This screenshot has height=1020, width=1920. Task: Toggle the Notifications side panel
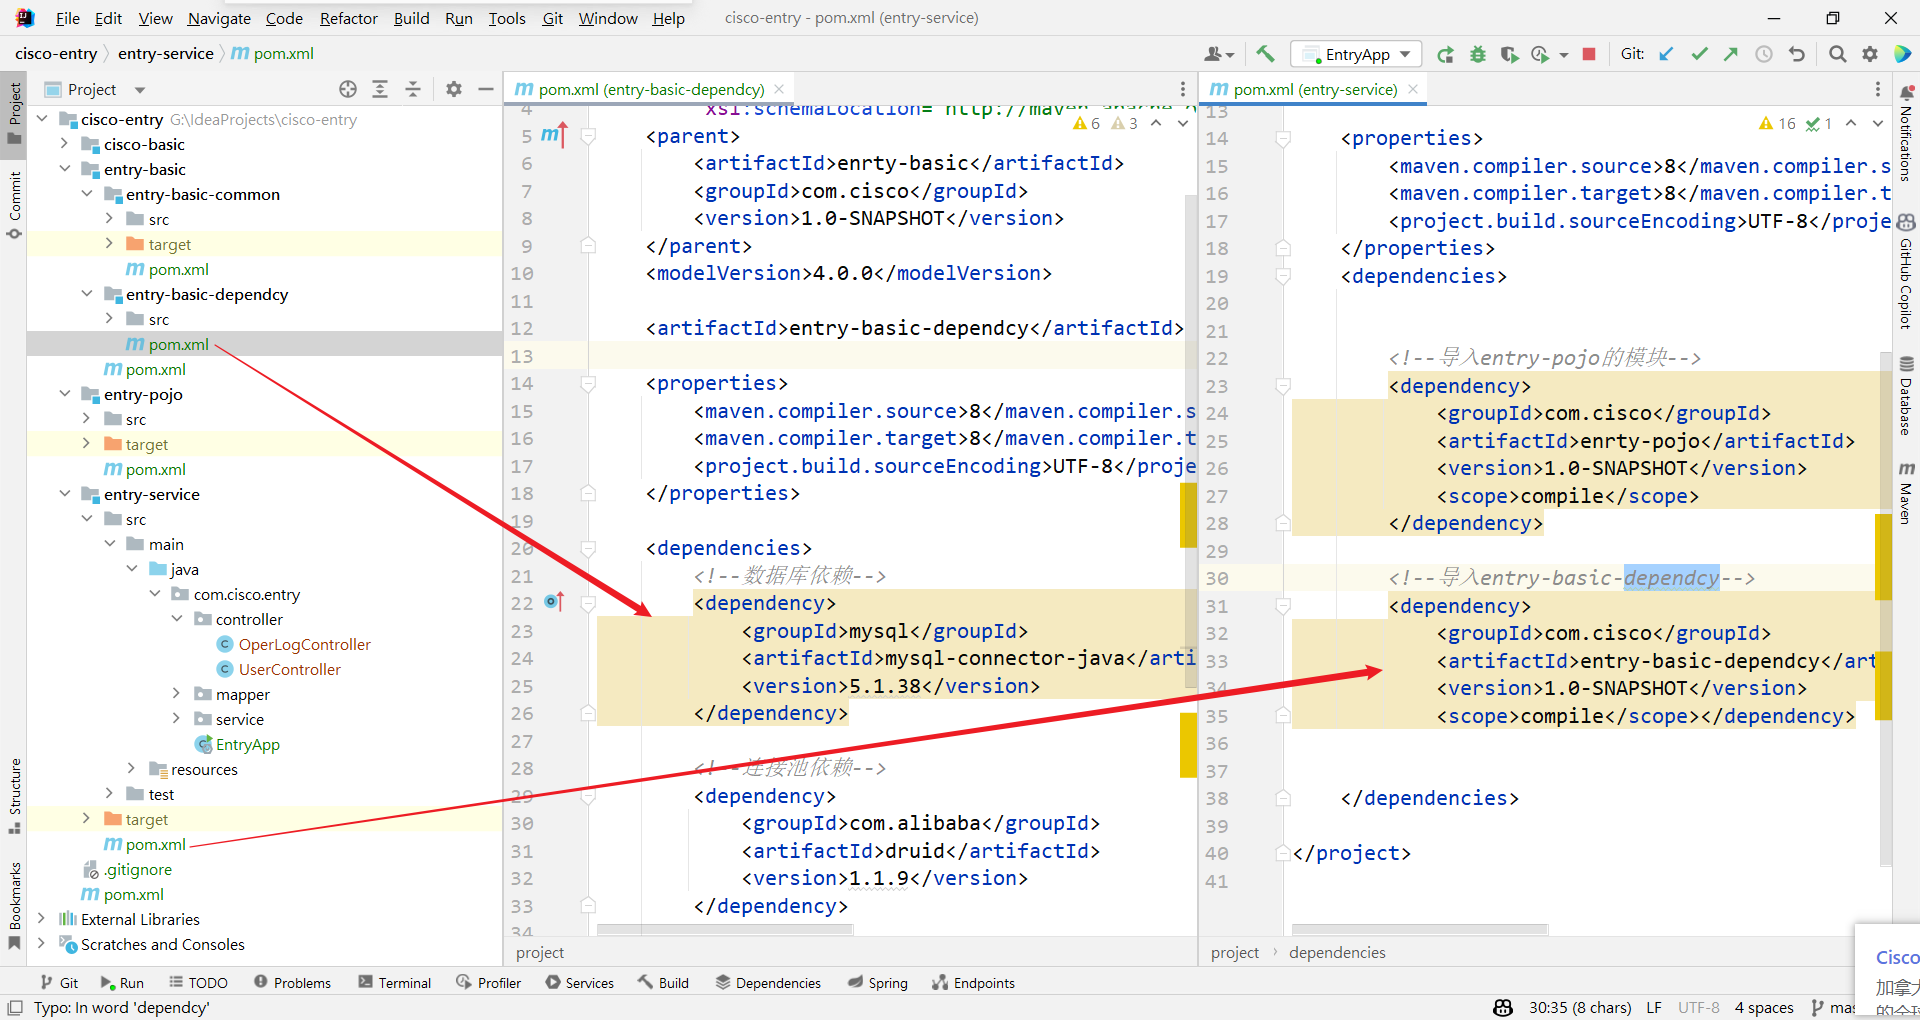tap(1906, 132)
